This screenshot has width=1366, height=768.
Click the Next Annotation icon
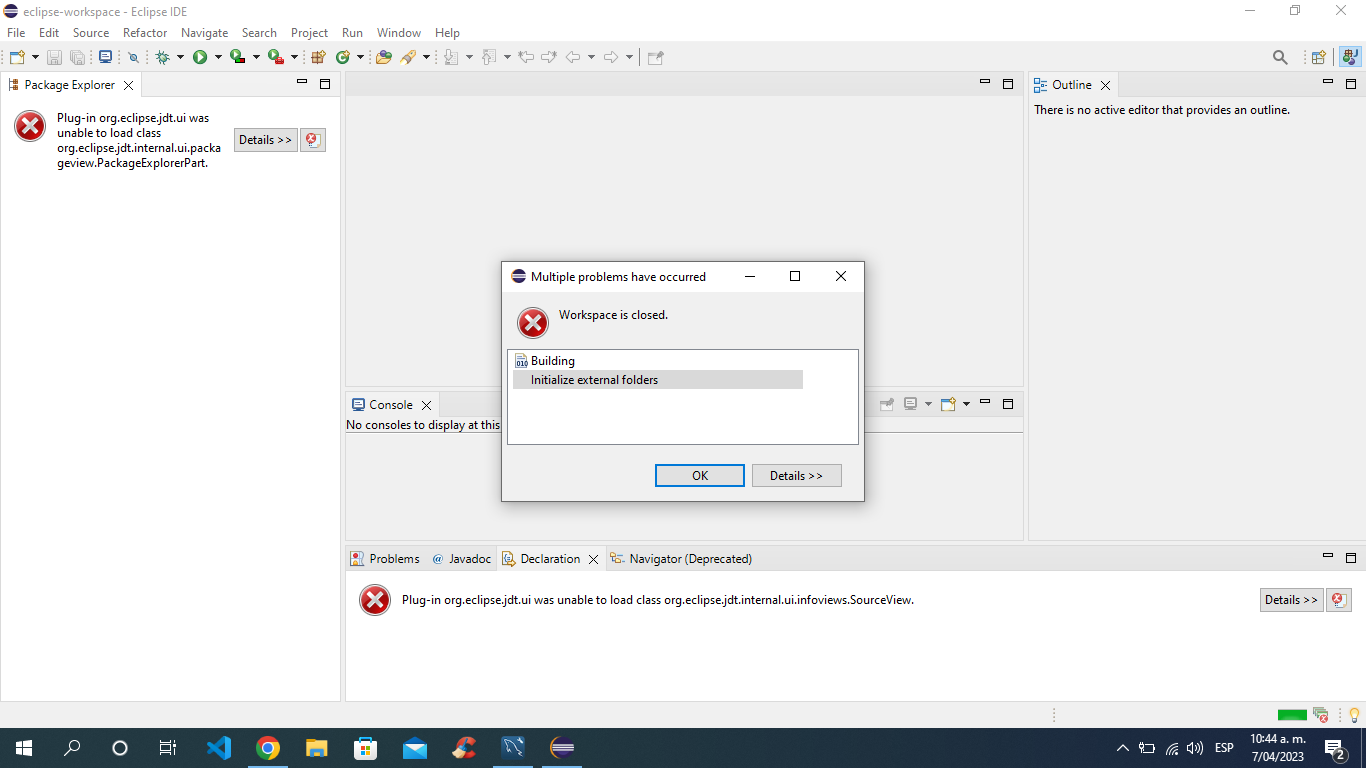[x=451, y=57]
